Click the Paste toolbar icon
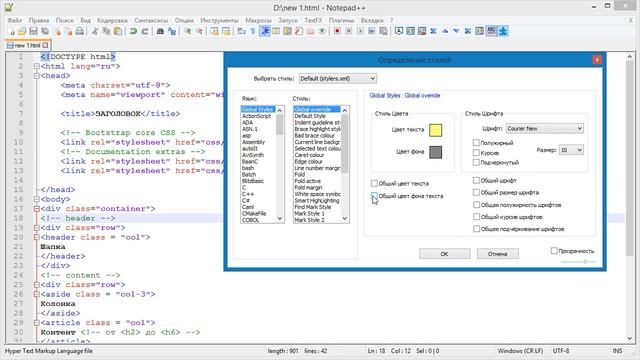640x360 pixels. click(x=118, y=31)
